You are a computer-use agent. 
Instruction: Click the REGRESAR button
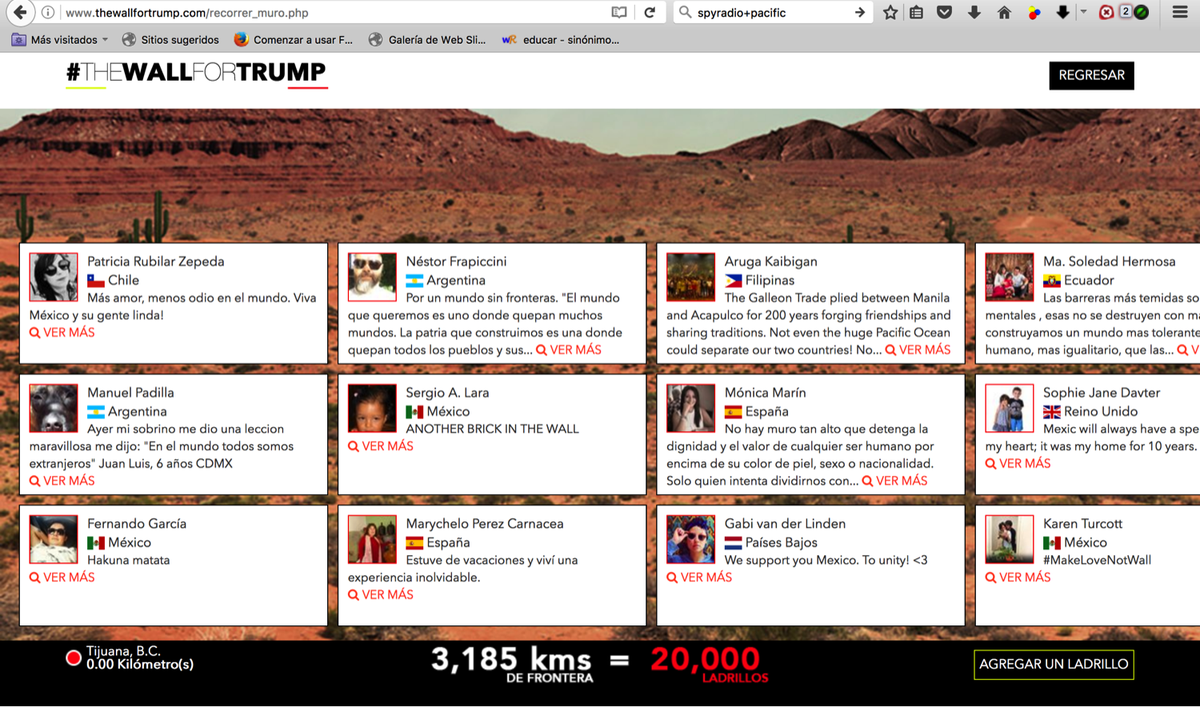[1091, 75]
